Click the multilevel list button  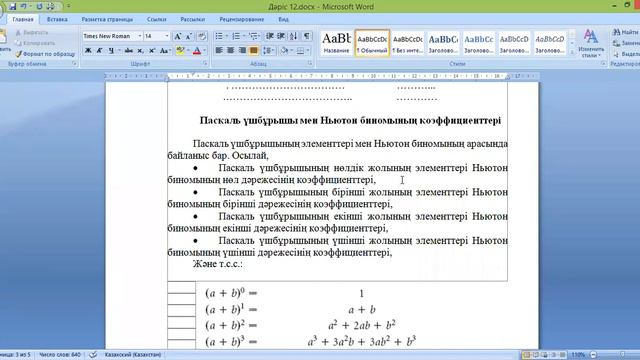click(x=254, y=36)
